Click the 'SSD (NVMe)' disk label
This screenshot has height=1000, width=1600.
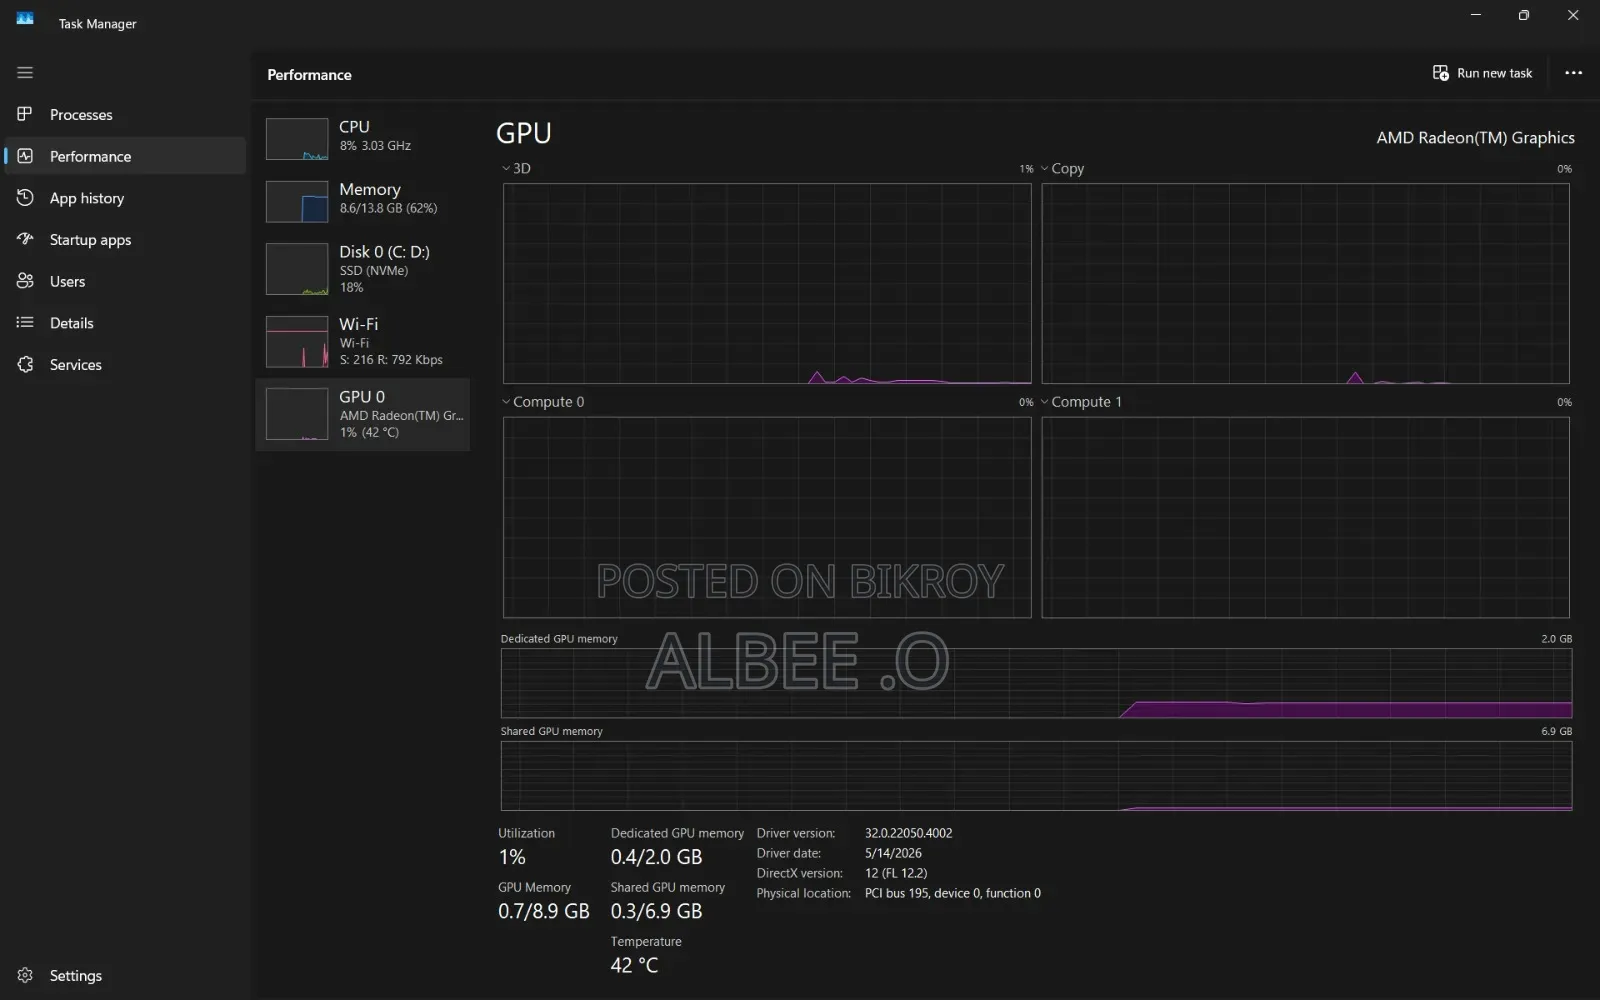(x=373, y=271)
